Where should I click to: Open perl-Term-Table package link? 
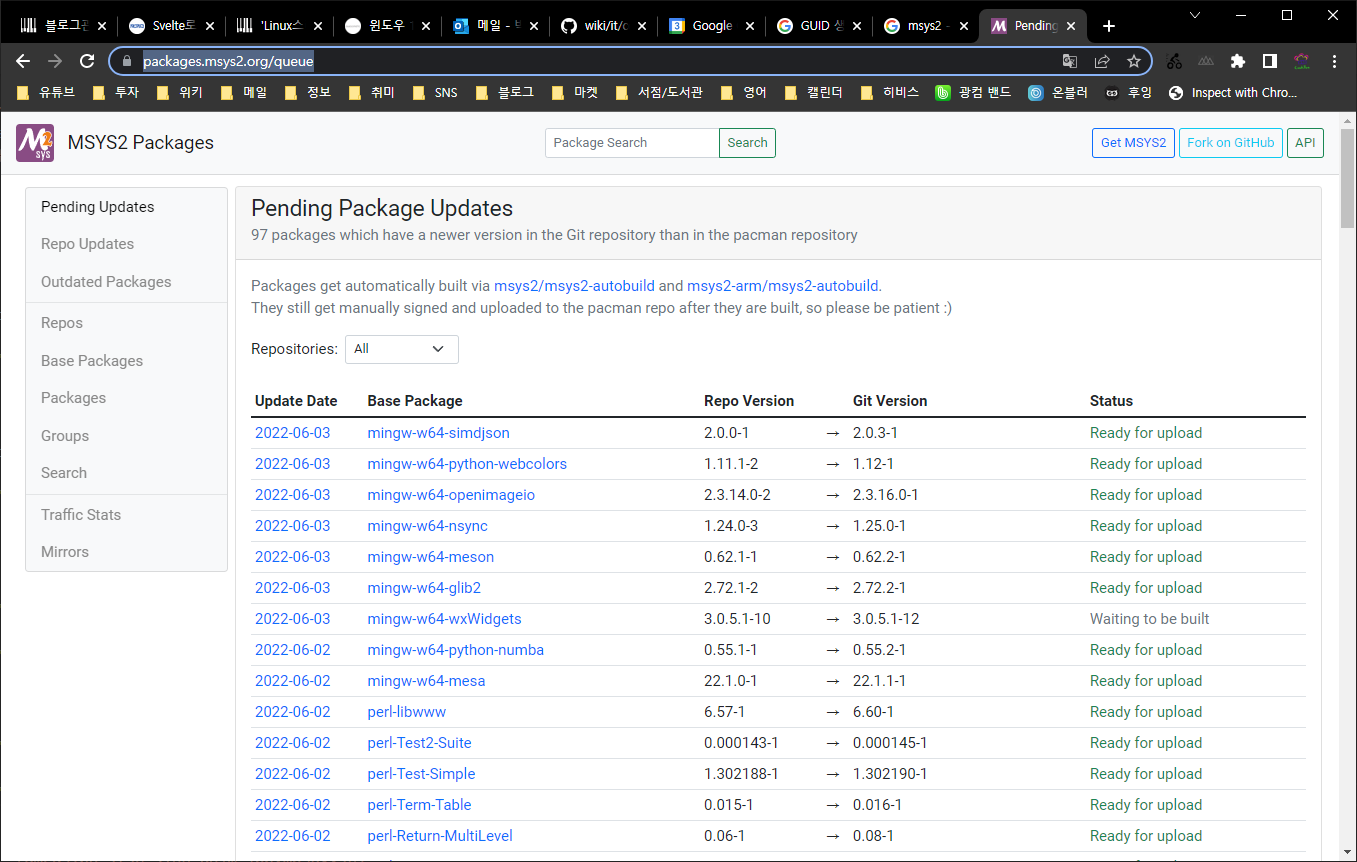click(419, 805)
